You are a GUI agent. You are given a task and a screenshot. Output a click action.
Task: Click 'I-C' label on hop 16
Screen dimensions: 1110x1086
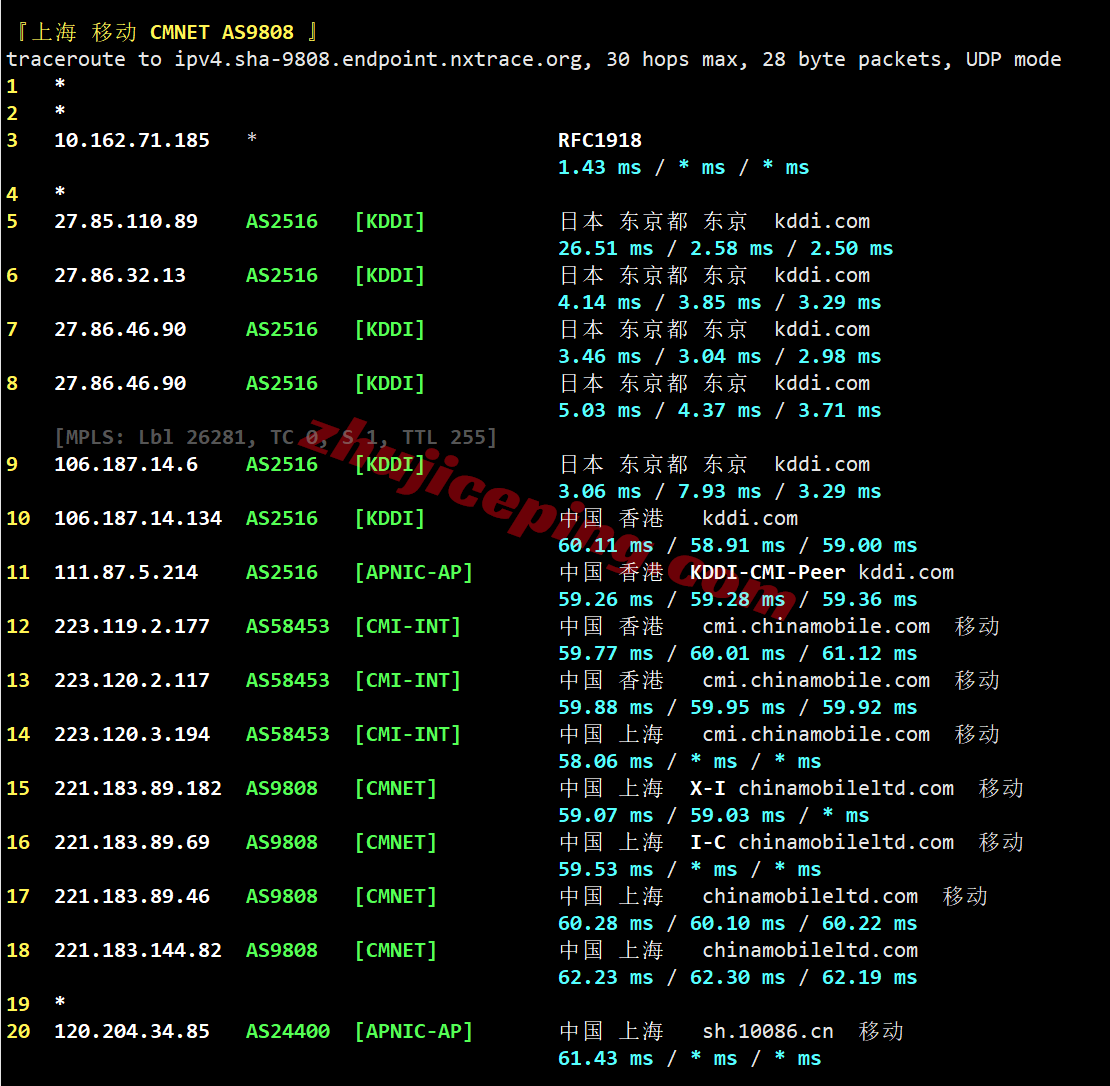(x=707, y=842)
